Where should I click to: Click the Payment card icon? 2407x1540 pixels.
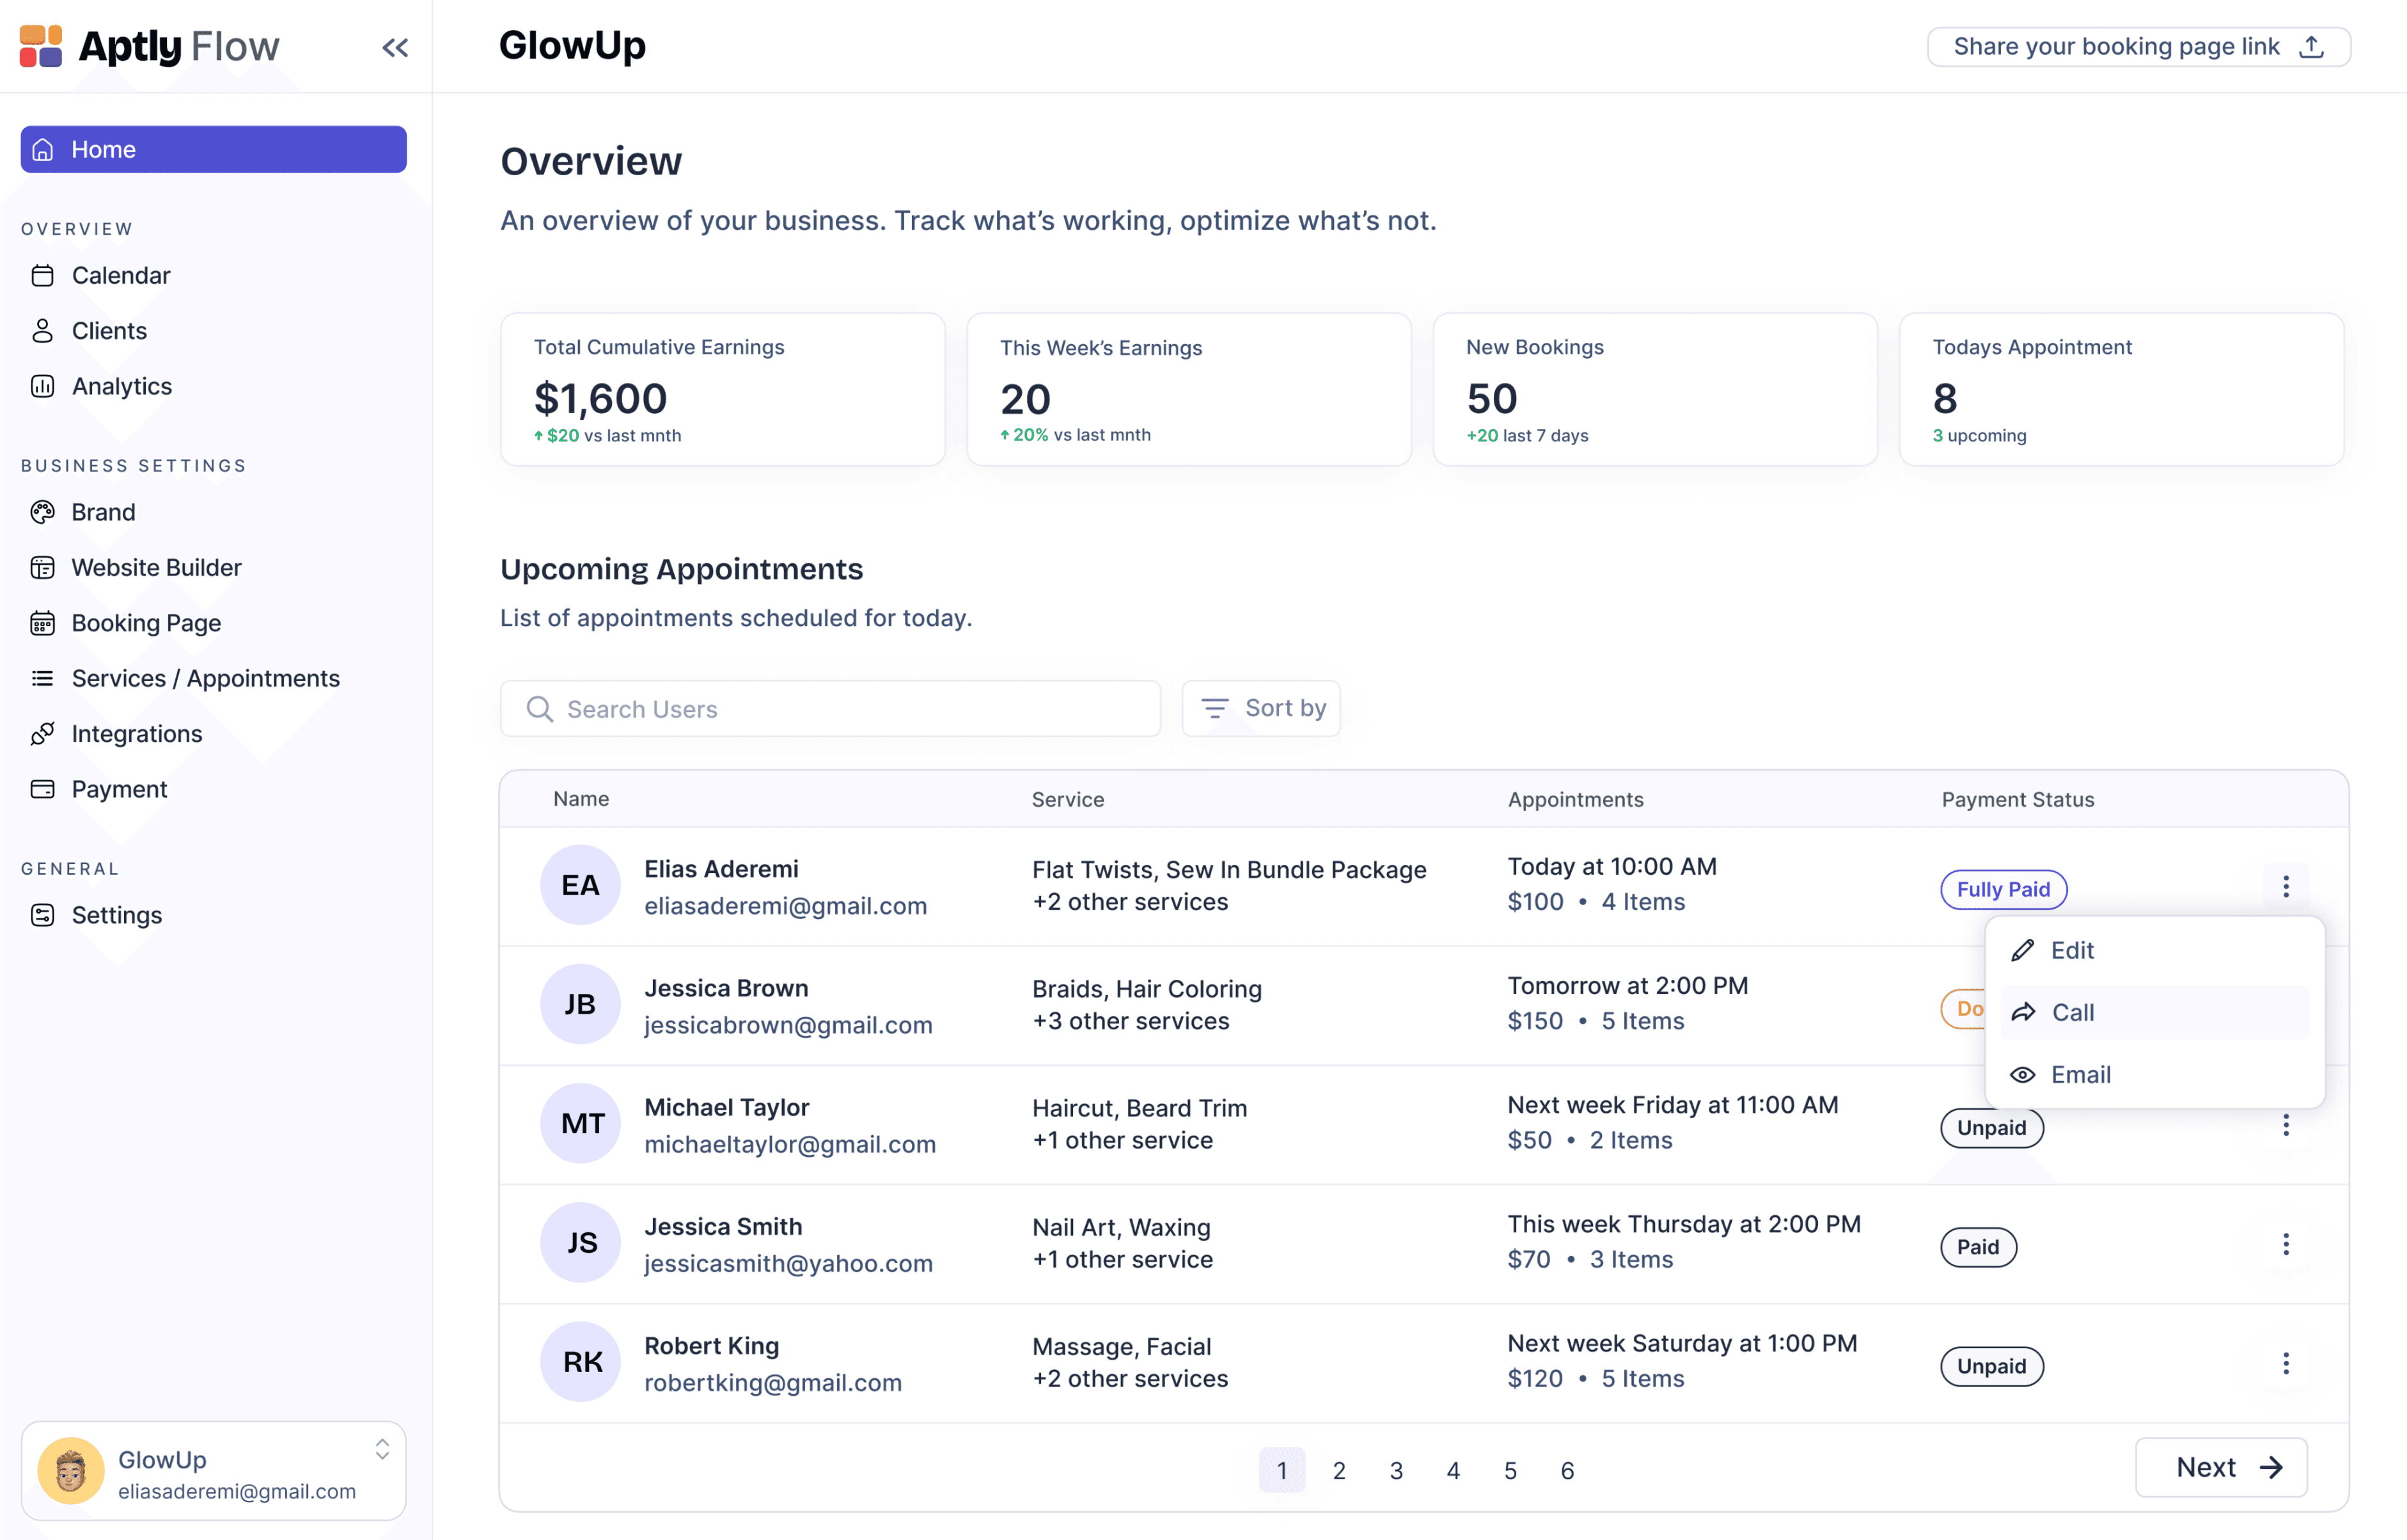click(42, 789)
